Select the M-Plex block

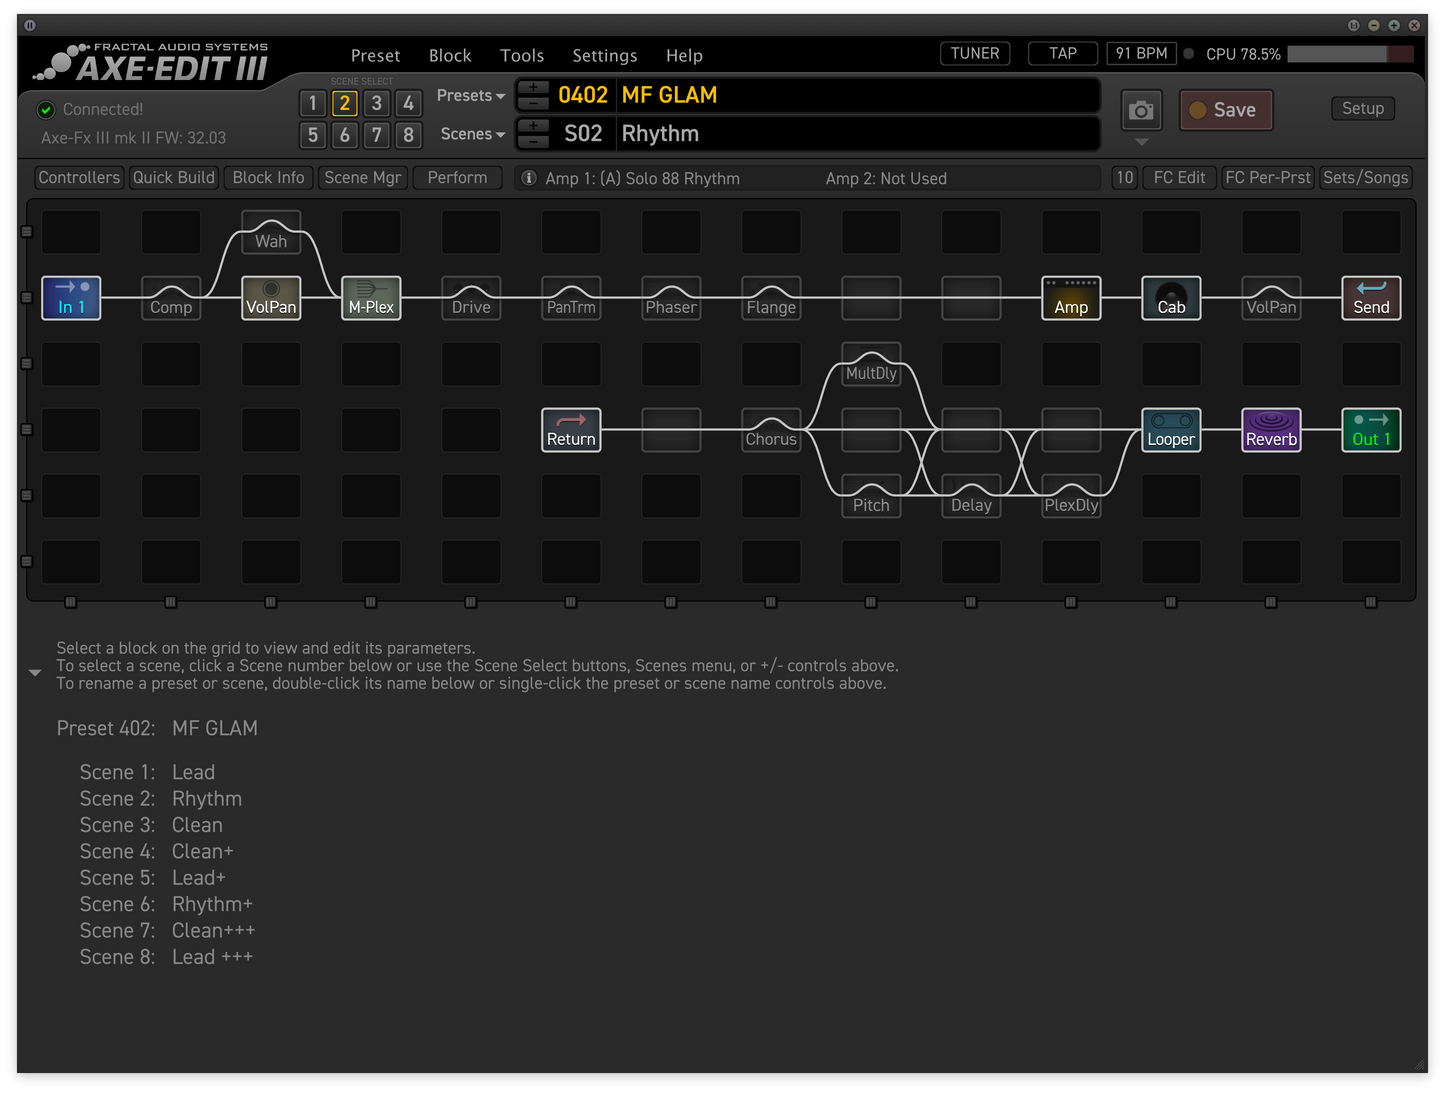371,298
